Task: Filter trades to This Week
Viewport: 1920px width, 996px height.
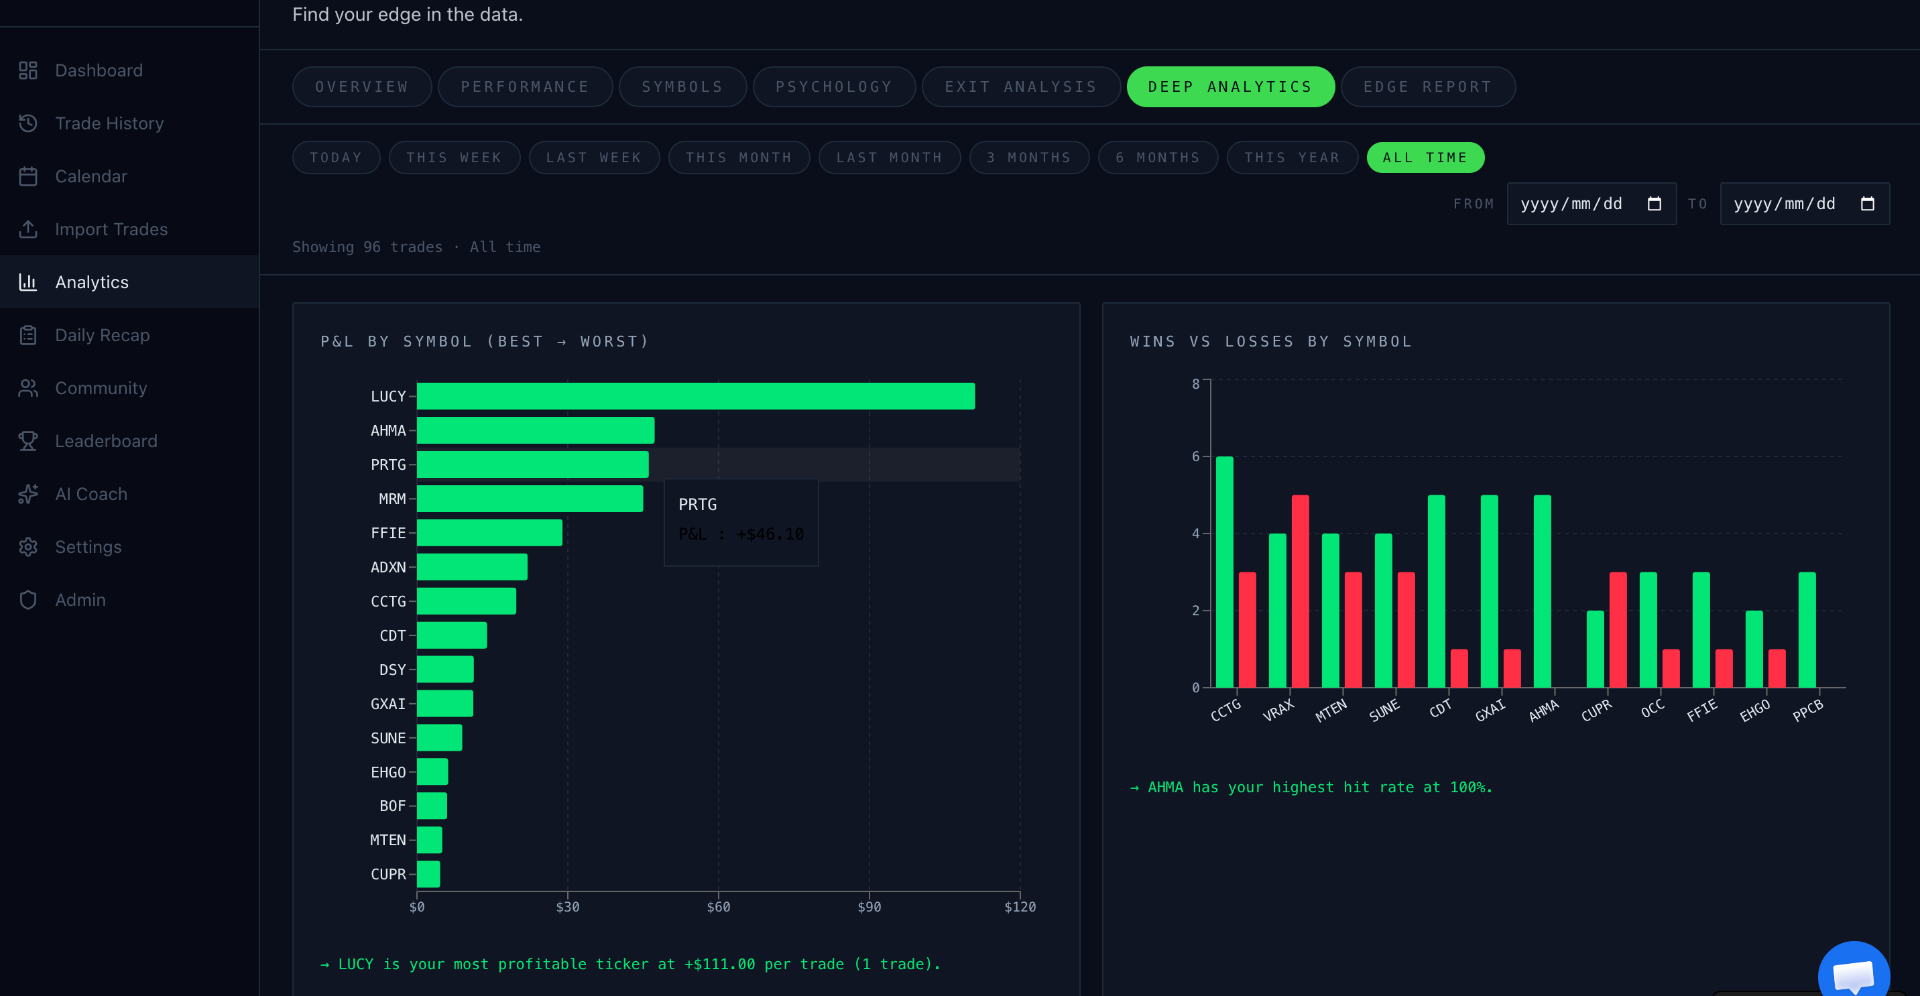Action: pos(454,157)
